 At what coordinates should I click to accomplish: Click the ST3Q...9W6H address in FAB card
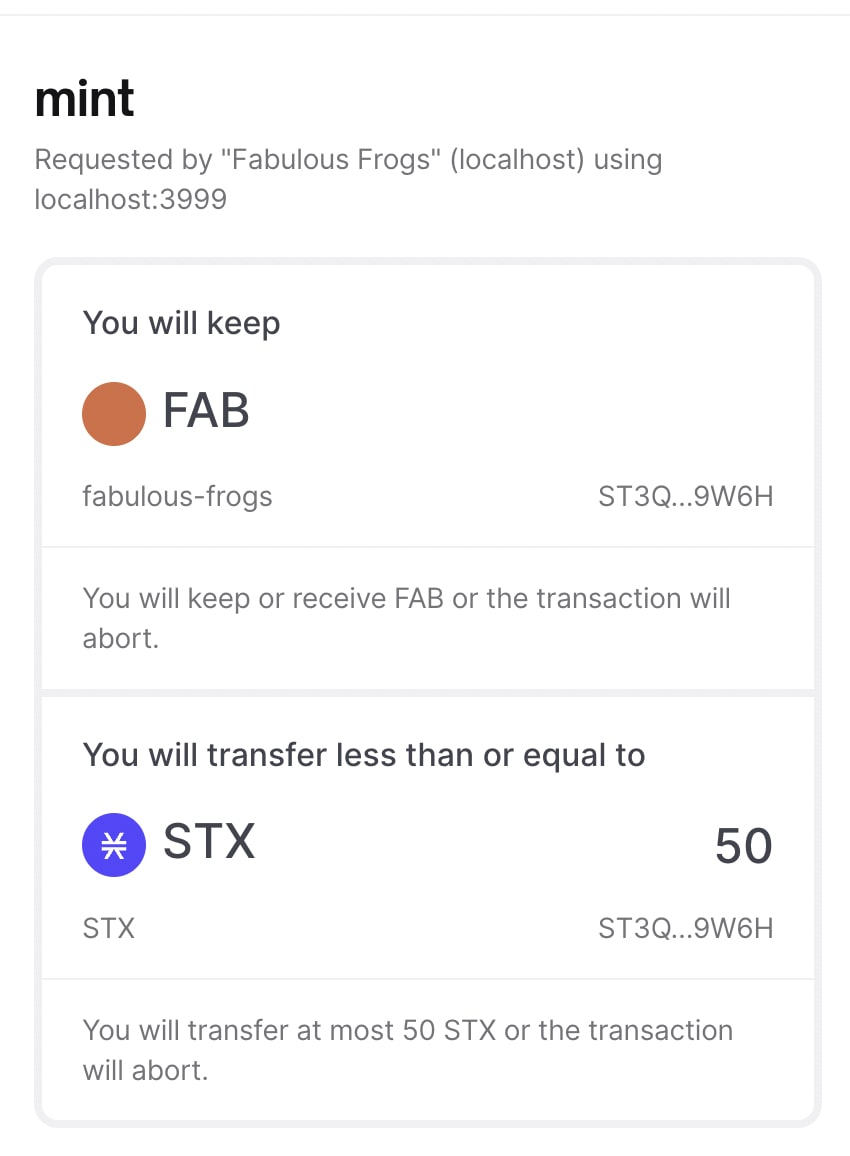[x=685, y=496]
